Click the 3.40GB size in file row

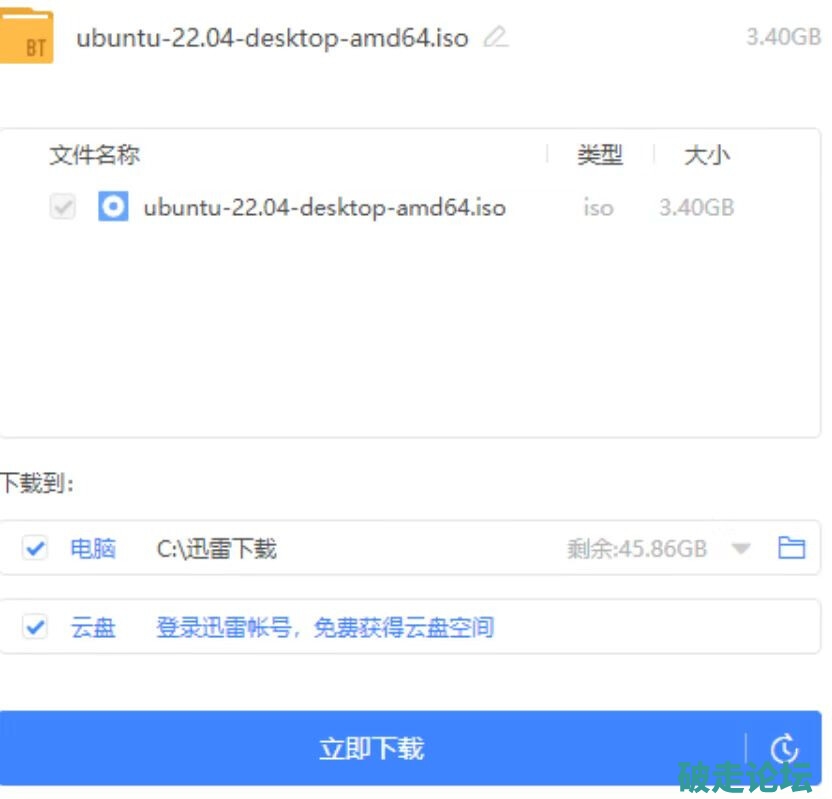pyautogui.click(x=697, y=207)
